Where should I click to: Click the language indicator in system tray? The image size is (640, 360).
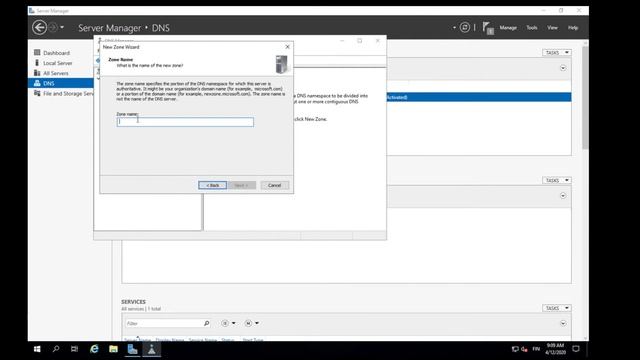click(536, 349)
